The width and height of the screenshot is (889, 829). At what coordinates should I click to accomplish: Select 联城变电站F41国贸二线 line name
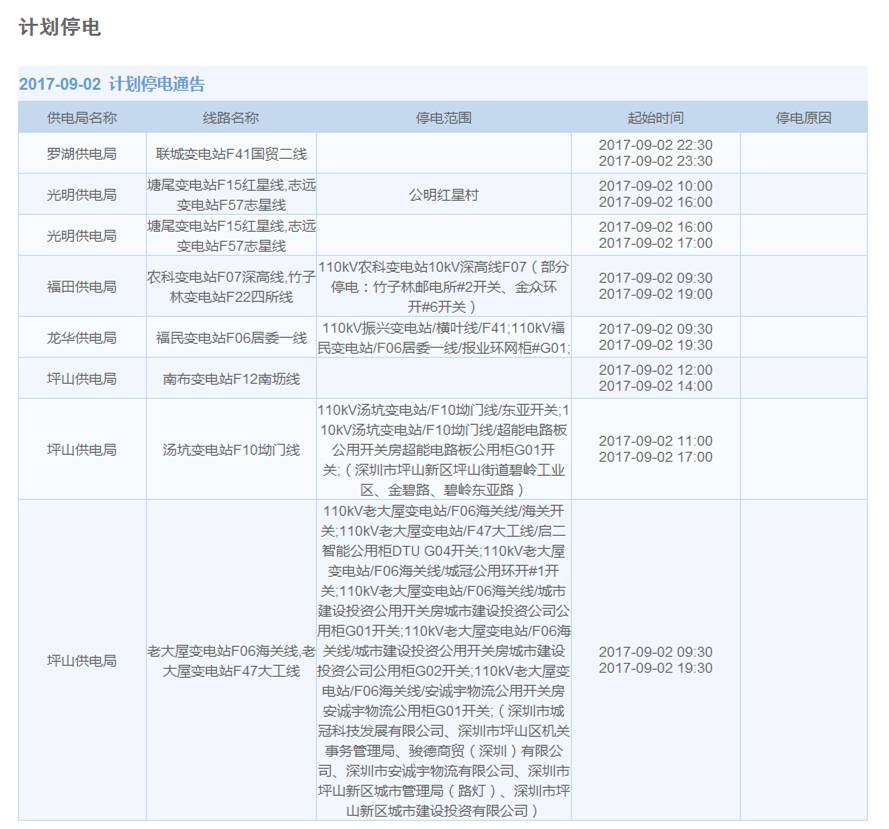pos(231,154)
